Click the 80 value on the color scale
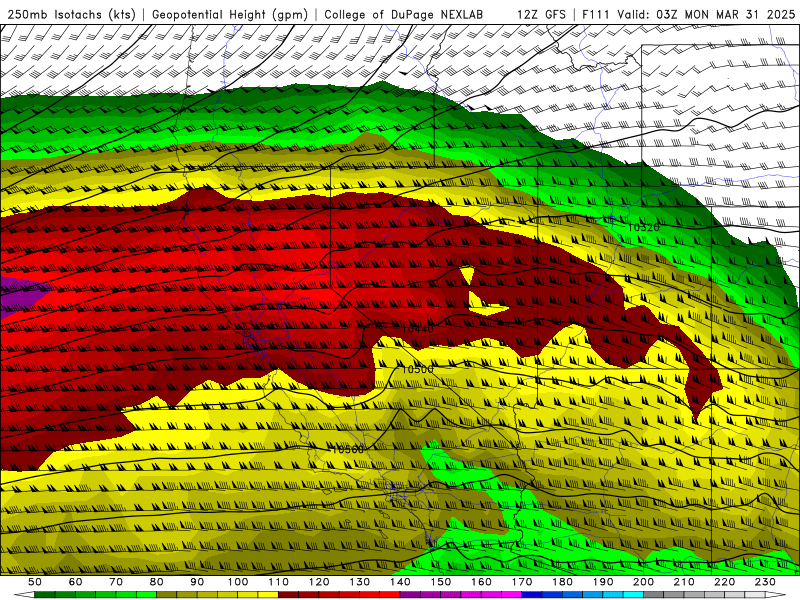Viewport: 800px width, 600px height. 157,582
